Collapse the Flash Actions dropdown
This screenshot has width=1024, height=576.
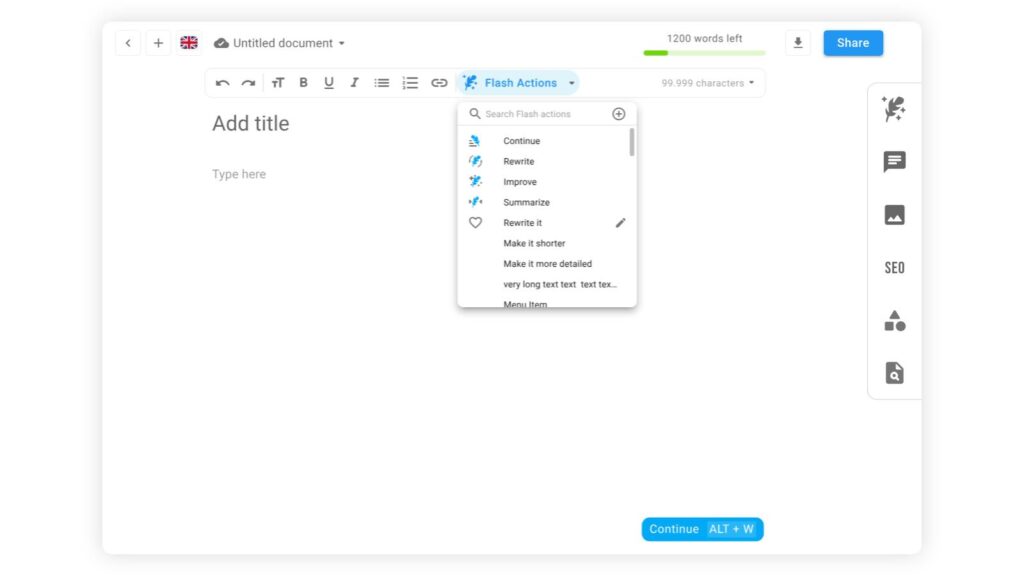point(571,83)
